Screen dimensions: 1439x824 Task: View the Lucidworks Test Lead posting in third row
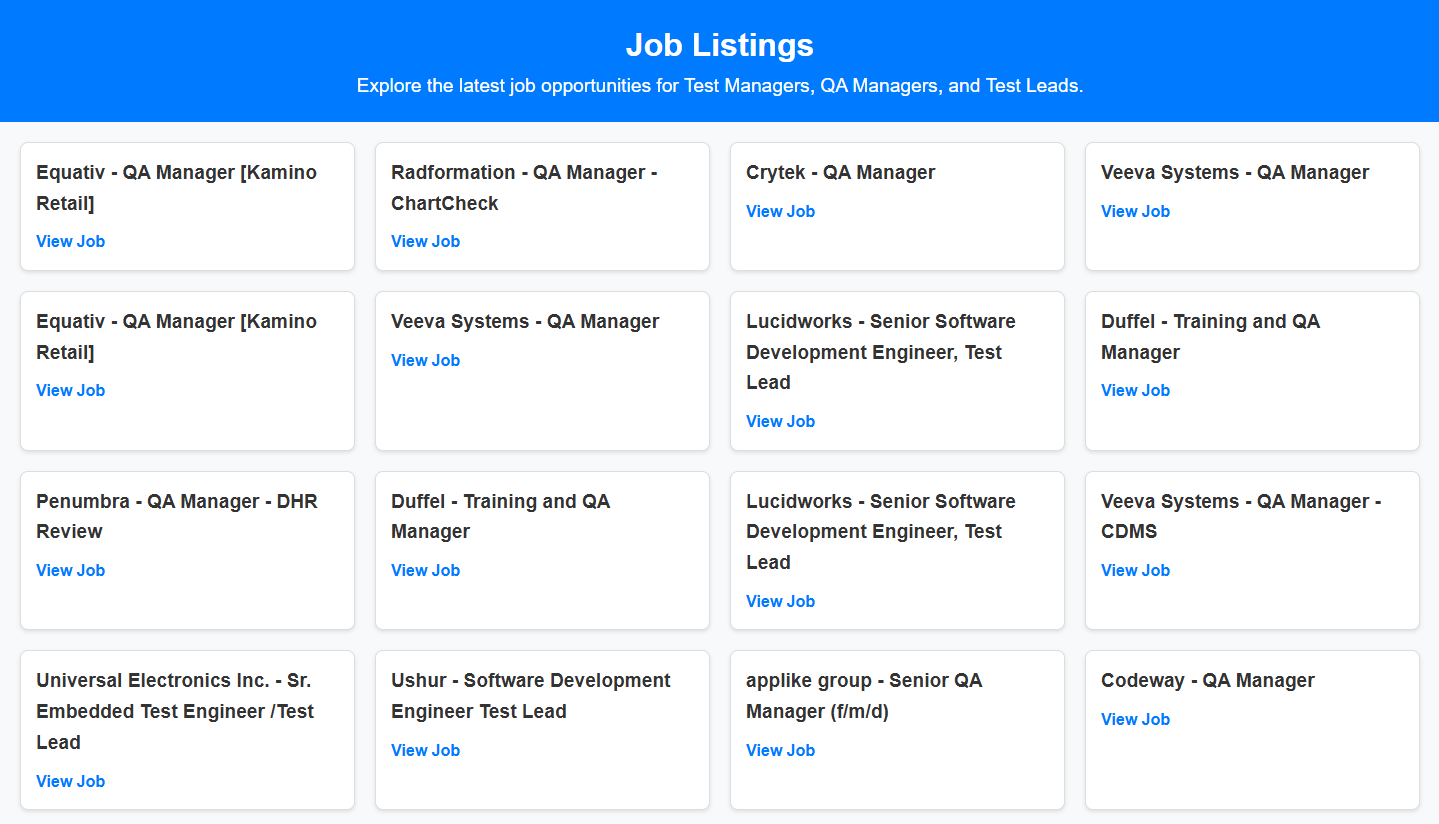pos(780,601)
